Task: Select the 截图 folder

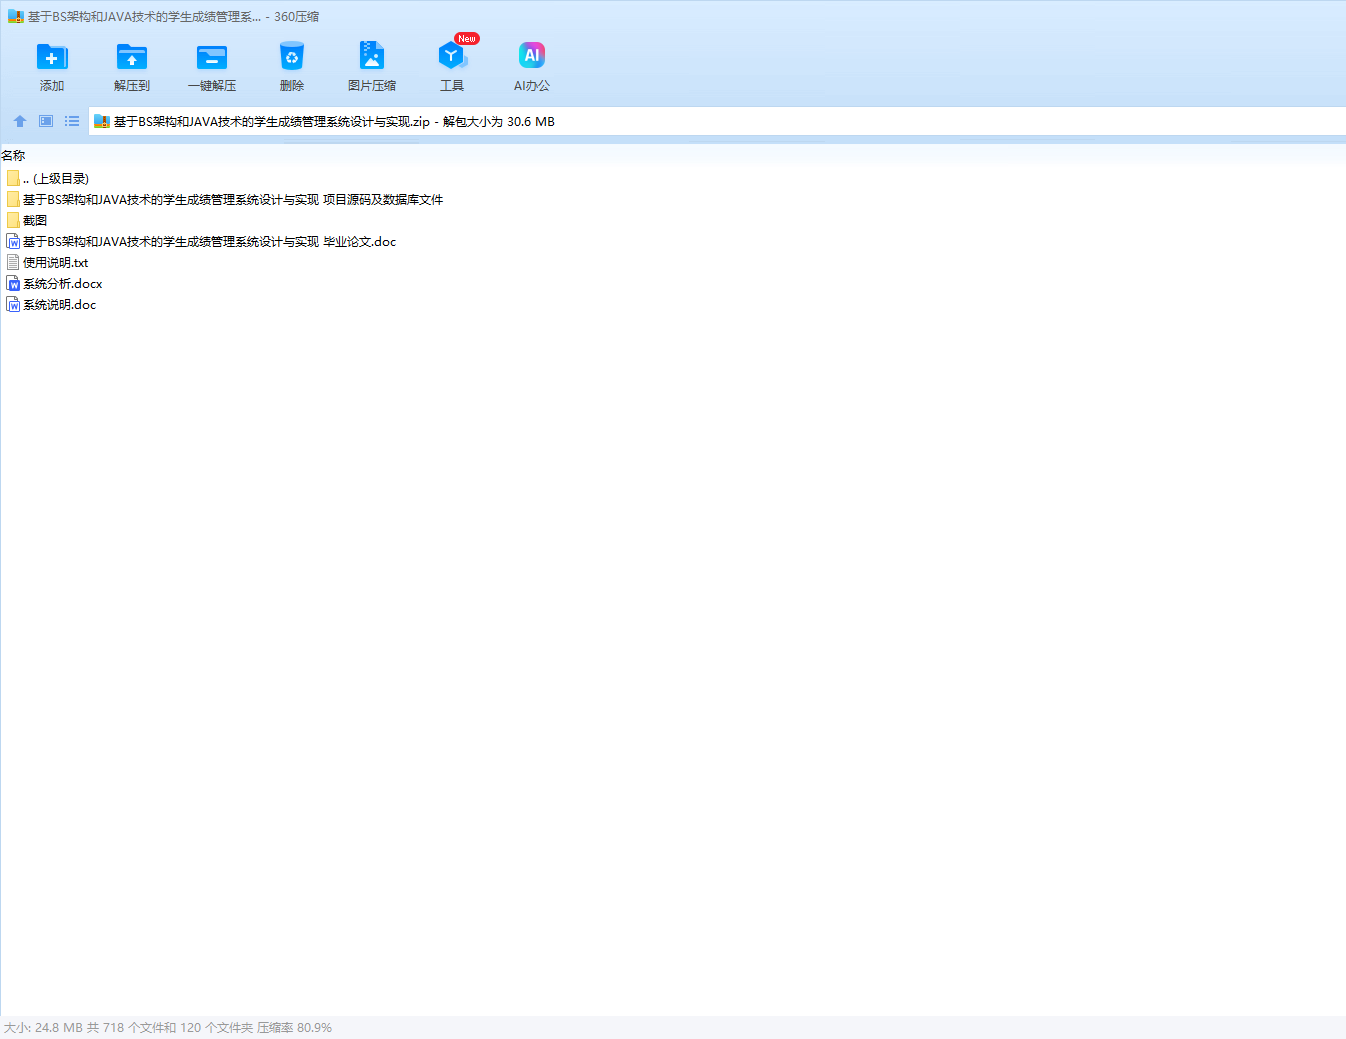Action: [27, 220]
